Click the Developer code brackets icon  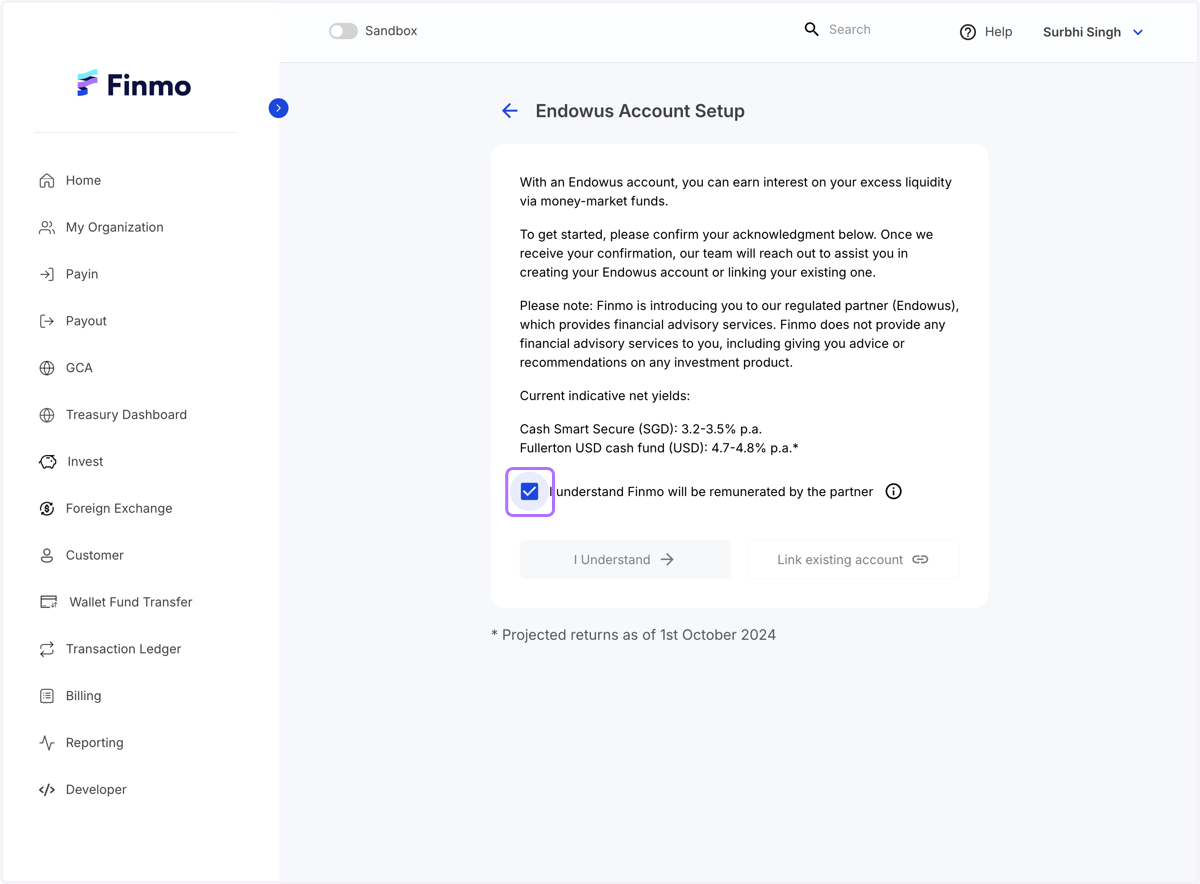(x=47, y=790)
